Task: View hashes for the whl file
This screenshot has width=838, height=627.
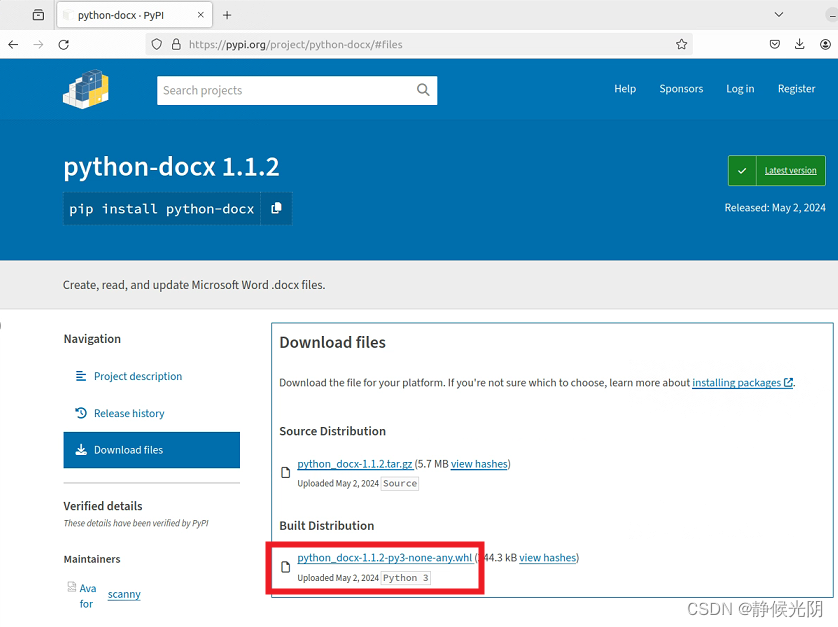Action: tap(548, 558)
